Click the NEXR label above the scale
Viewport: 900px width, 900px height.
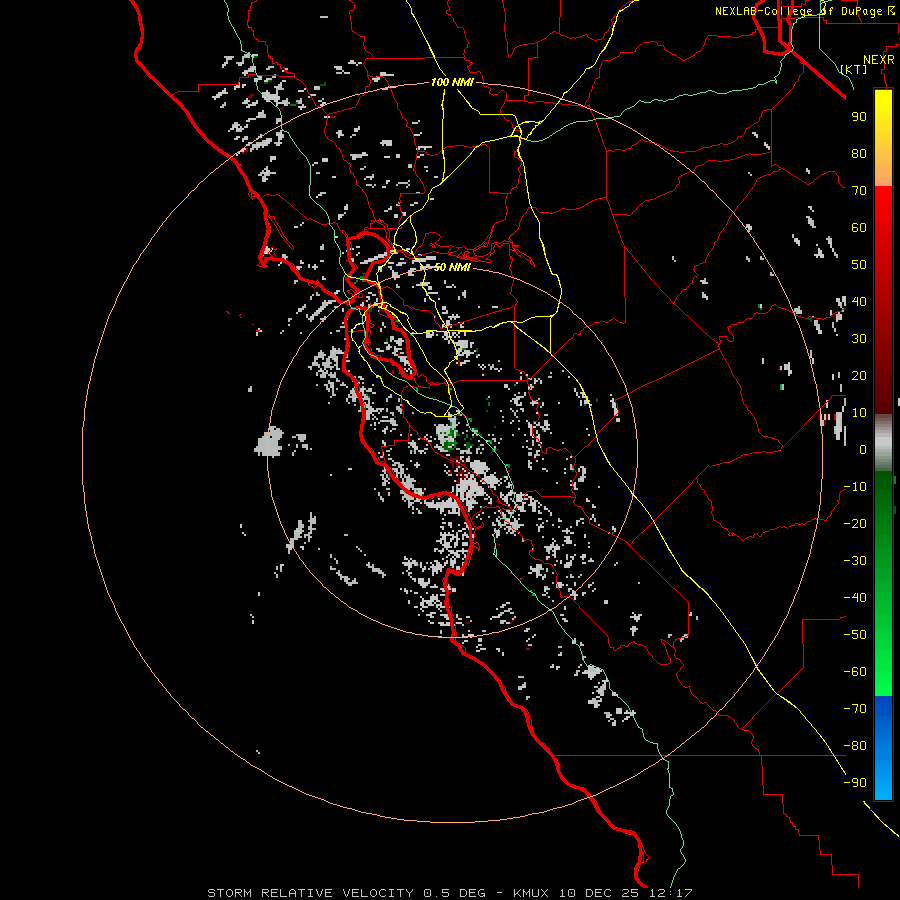[879, 60]
